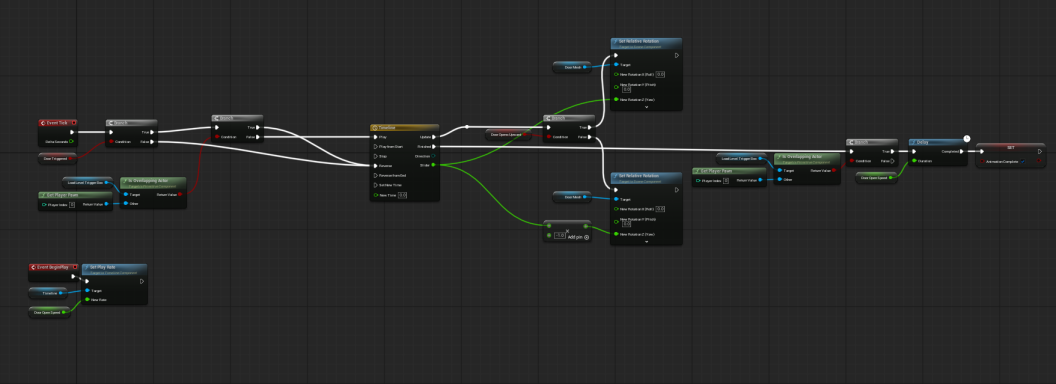Click the Play from Start exec pin

375,146
